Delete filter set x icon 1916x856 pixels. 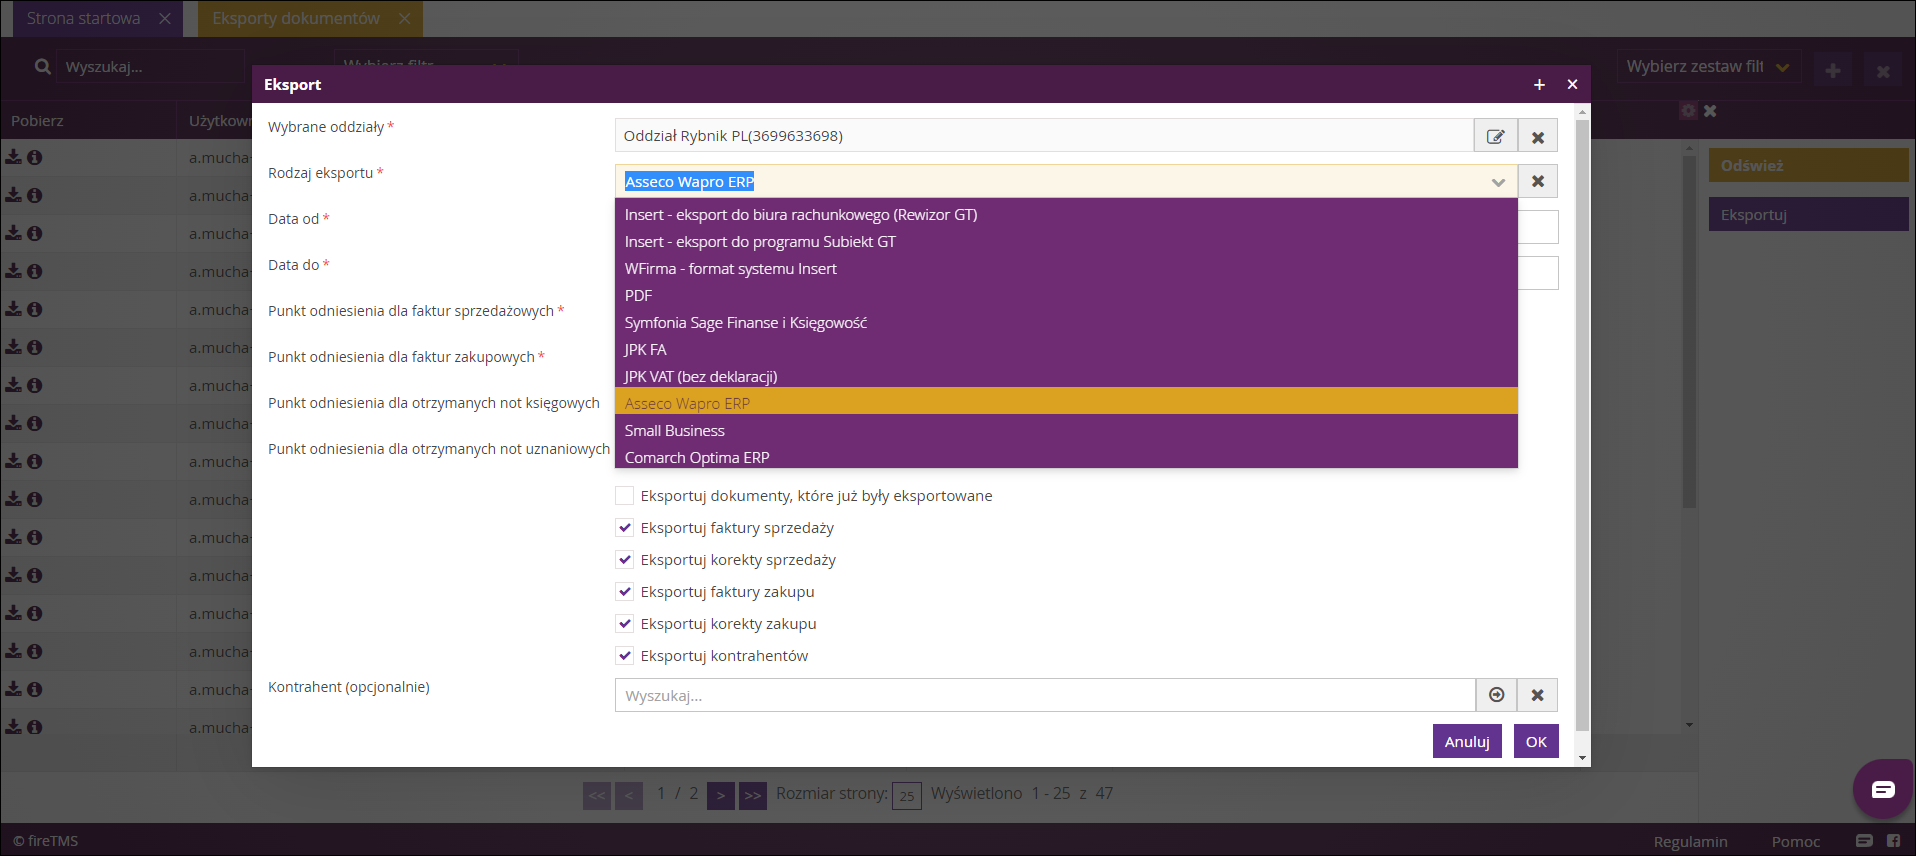click(1883, 71)
